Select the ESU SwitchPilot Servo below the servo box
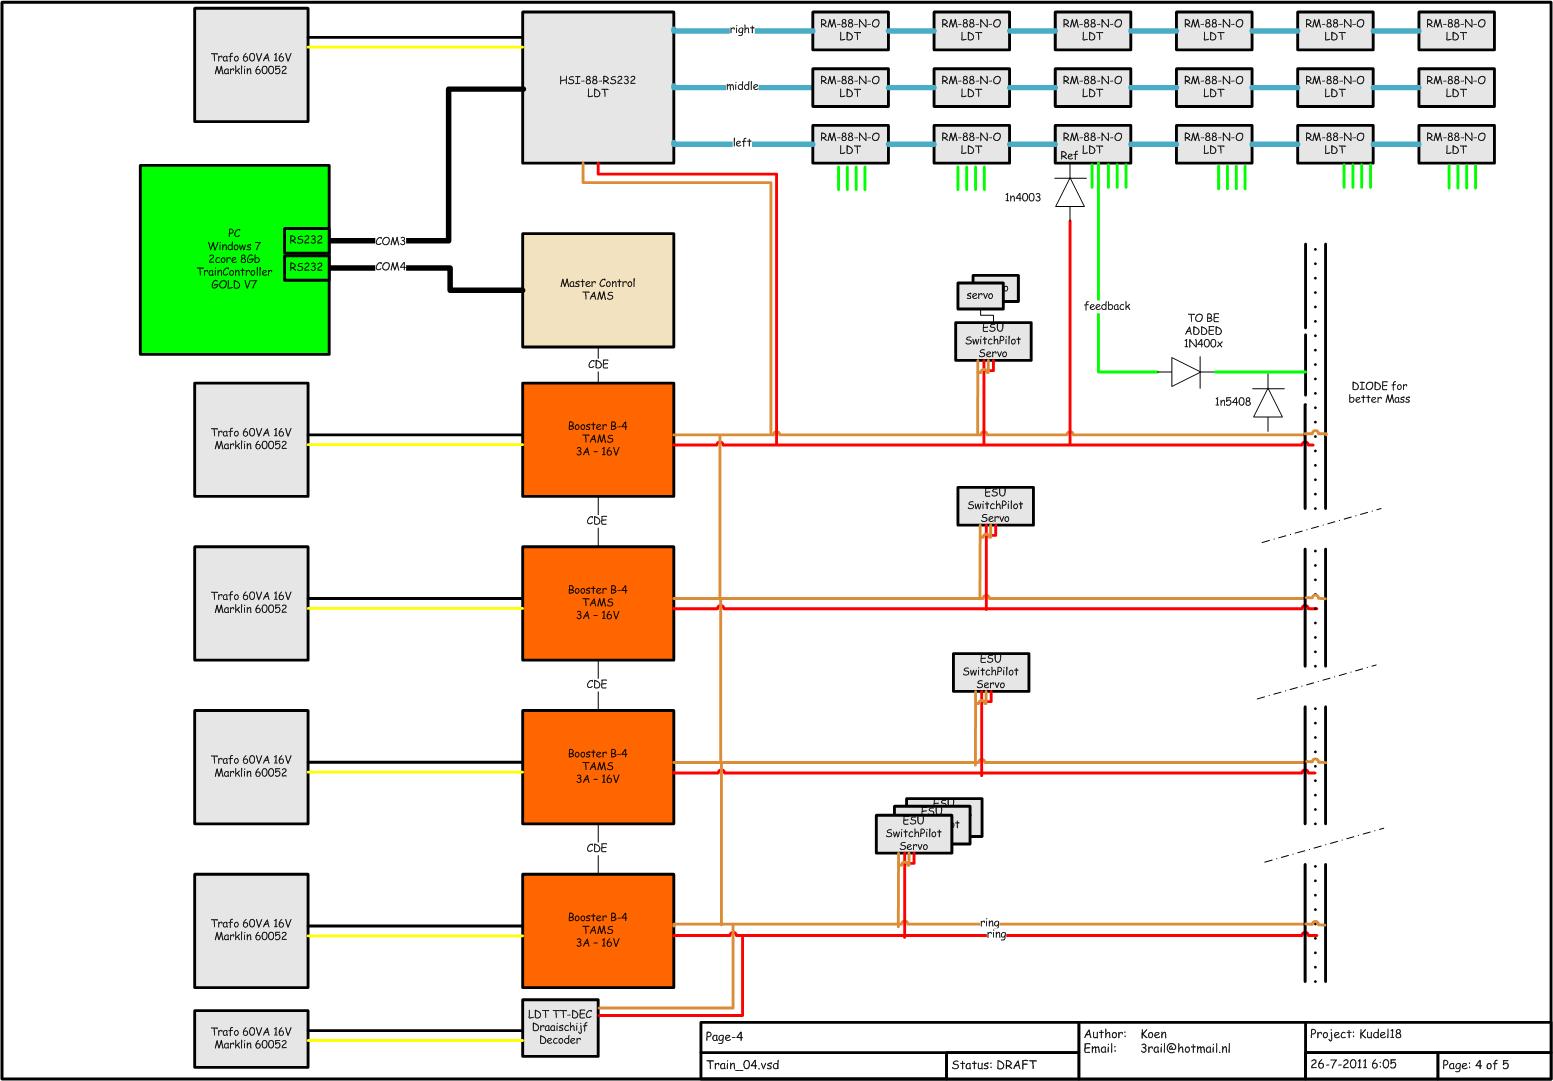This screenshot has height=1081, width=1553. pos(993,341)
